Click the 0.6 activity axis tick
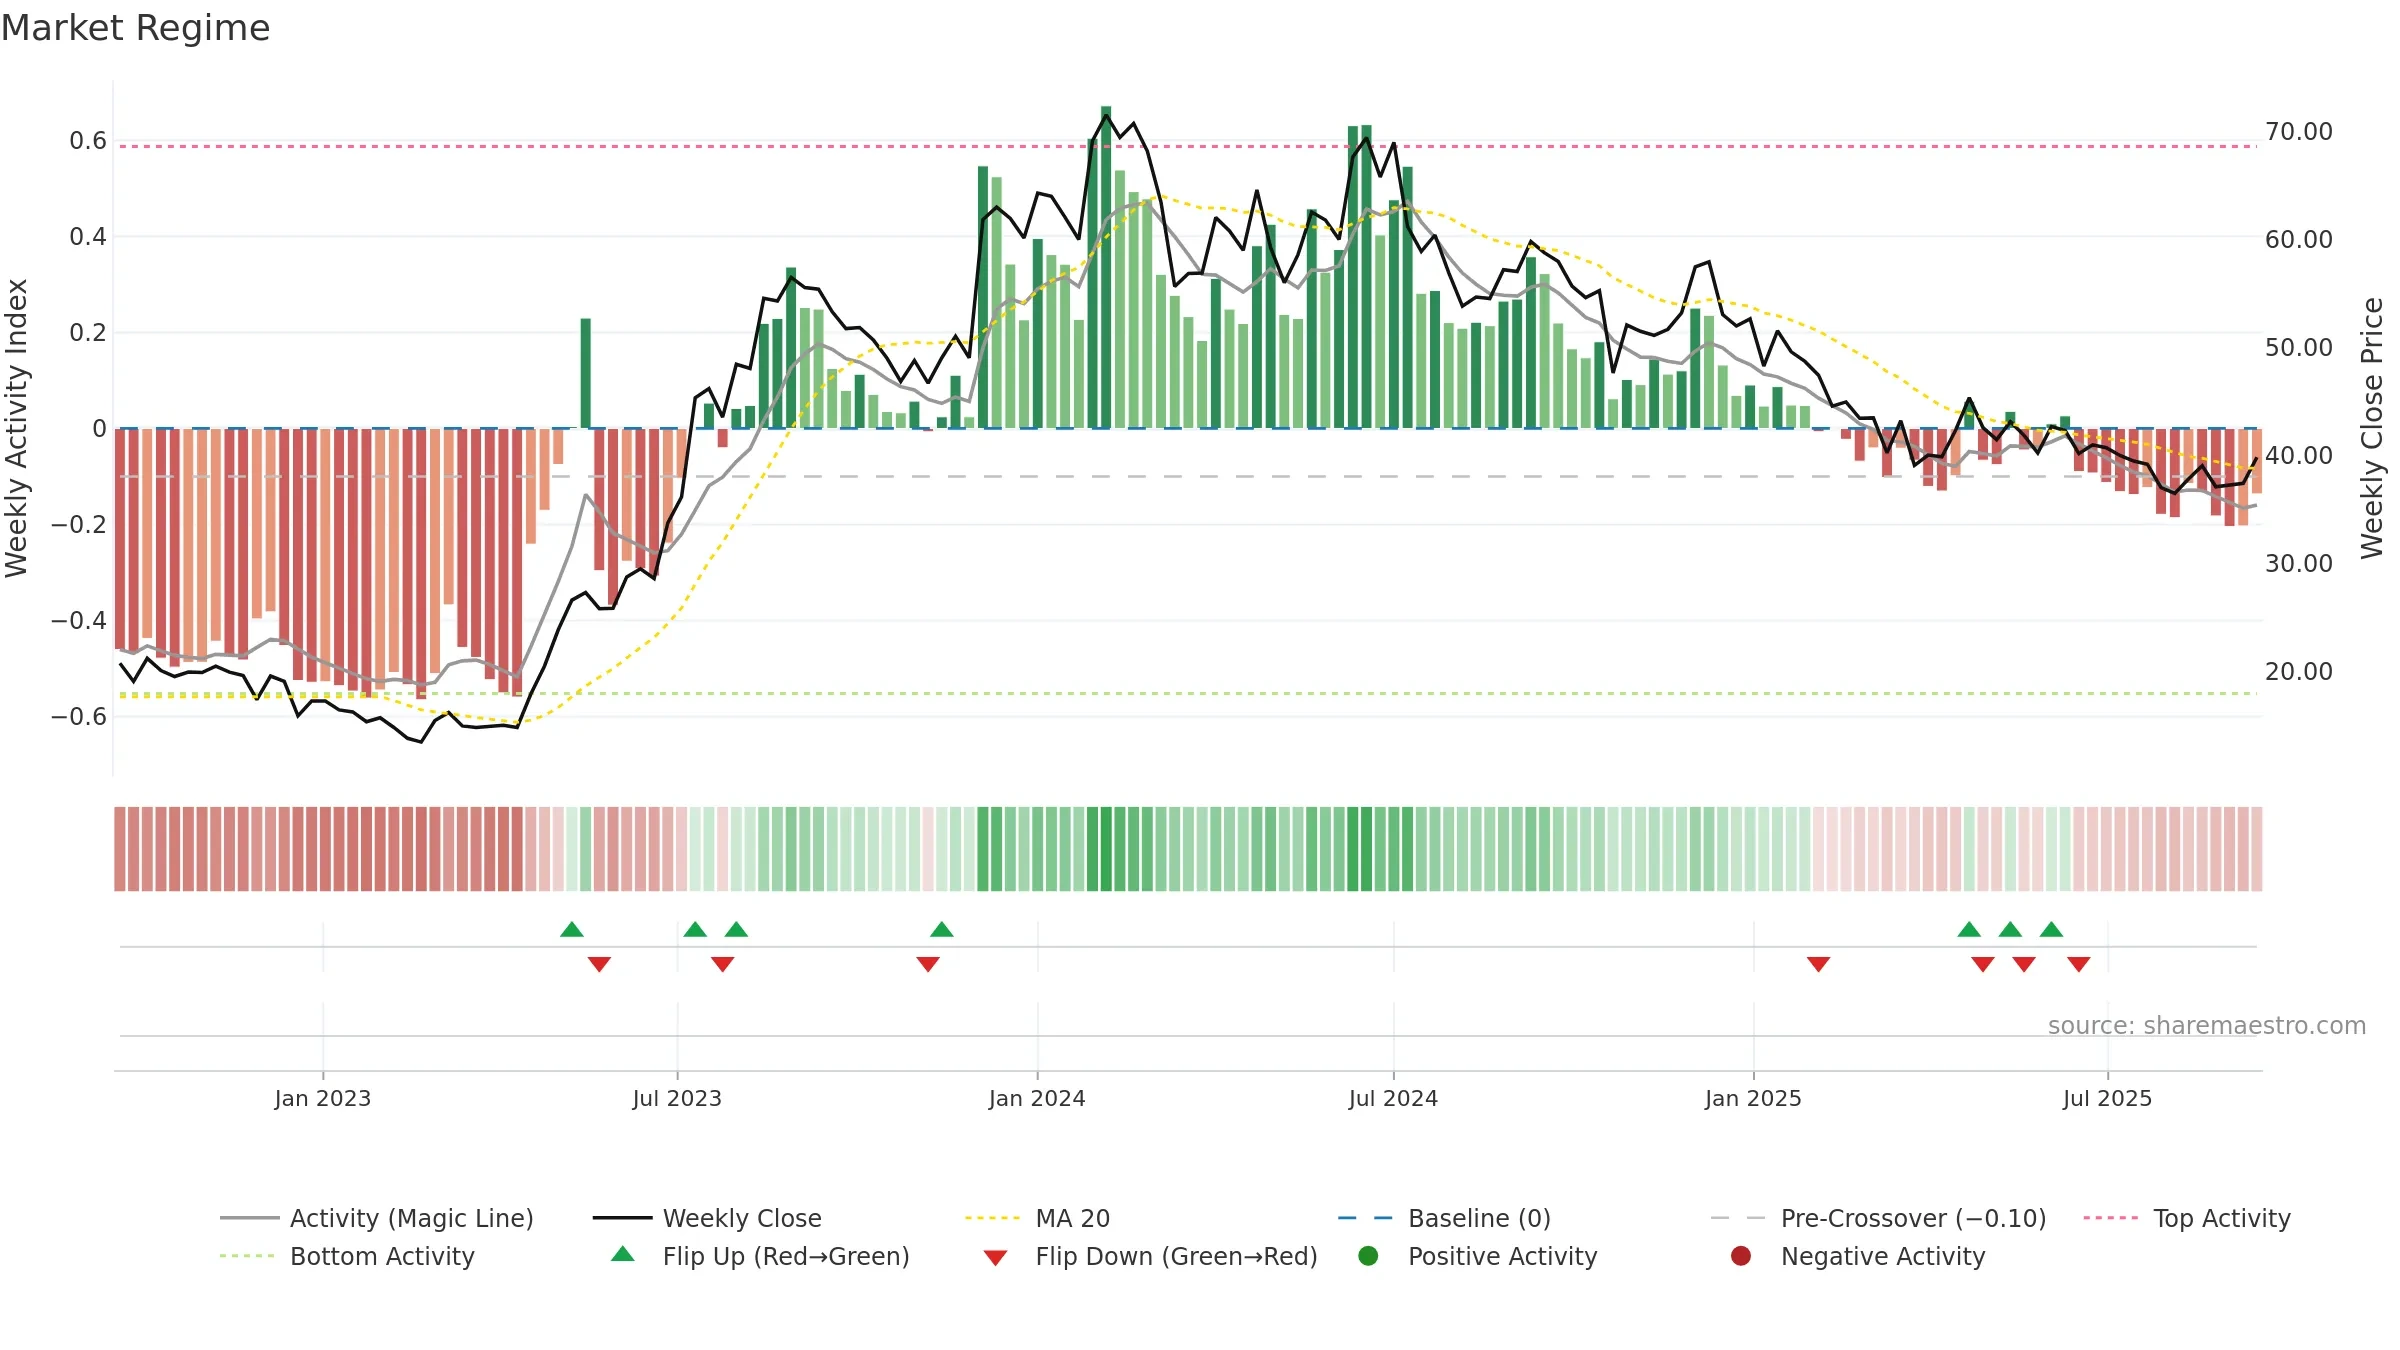Image resolution: width=2400 pixels, height=1350 pixels. pyautogui.click(x=88, y=141)
